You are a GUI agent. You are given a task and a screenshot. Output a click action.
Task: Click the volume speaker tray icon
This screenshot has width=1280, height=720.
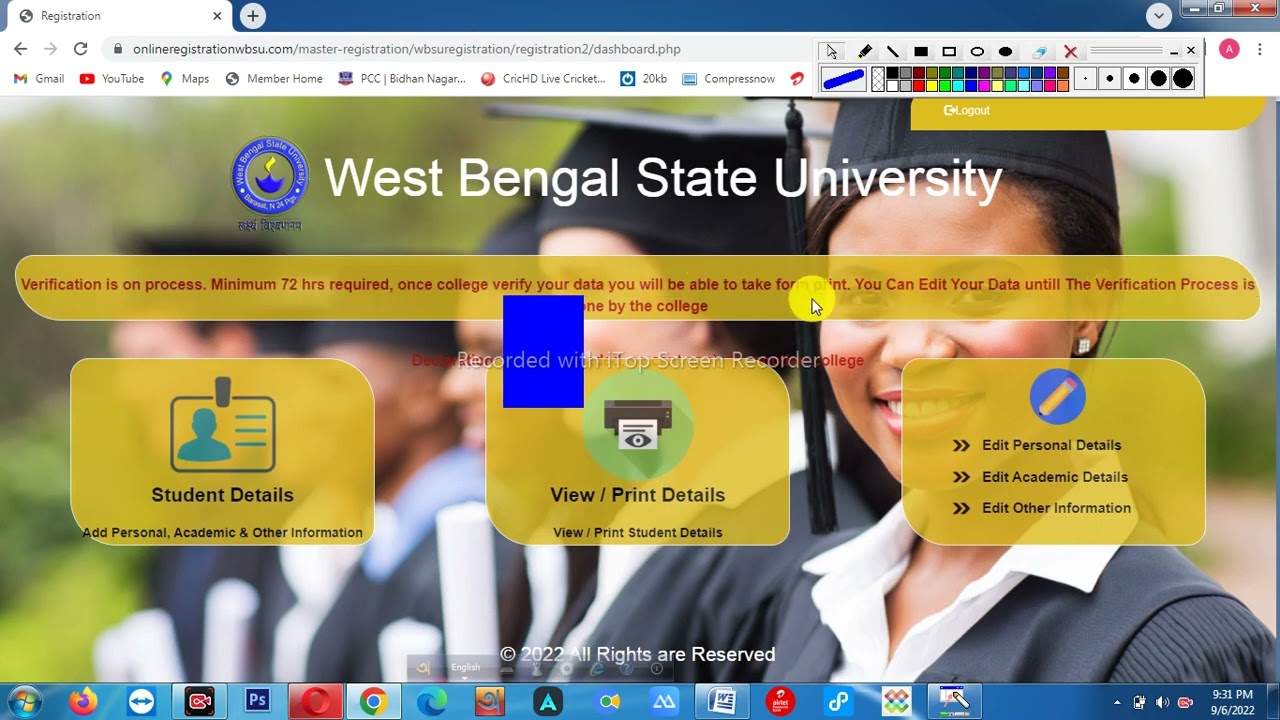coord(1162,702)
